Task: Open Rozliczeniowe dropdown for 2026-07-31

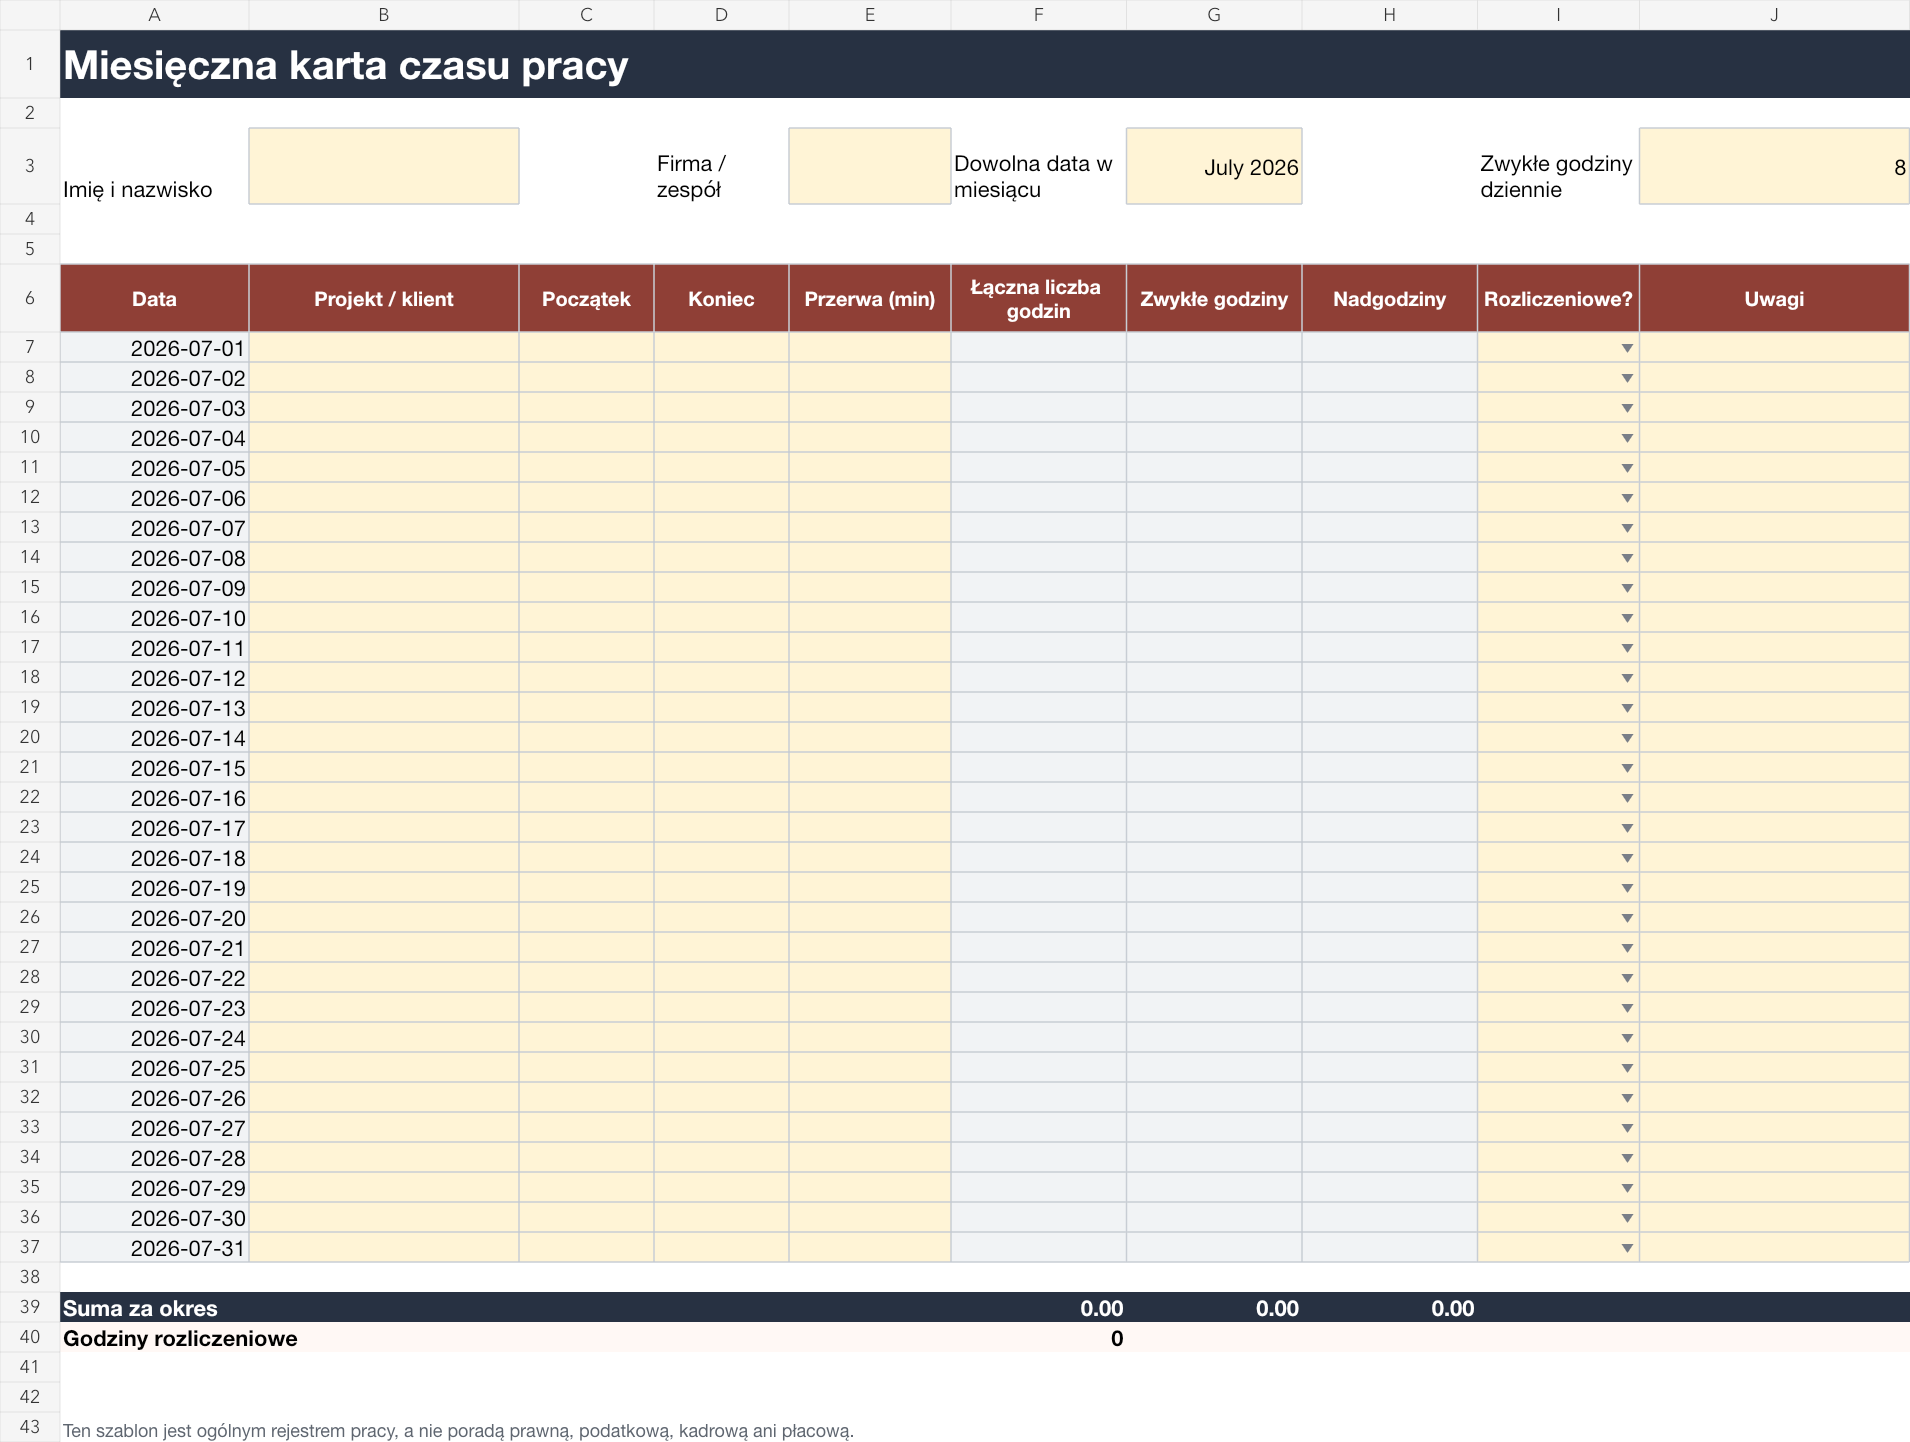Action: click(1627, 1248)
